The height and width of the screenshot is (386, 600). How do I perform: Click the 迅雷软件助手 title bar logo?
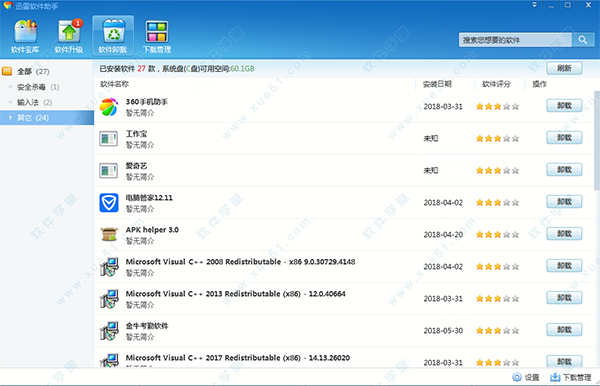pos(8,6)
